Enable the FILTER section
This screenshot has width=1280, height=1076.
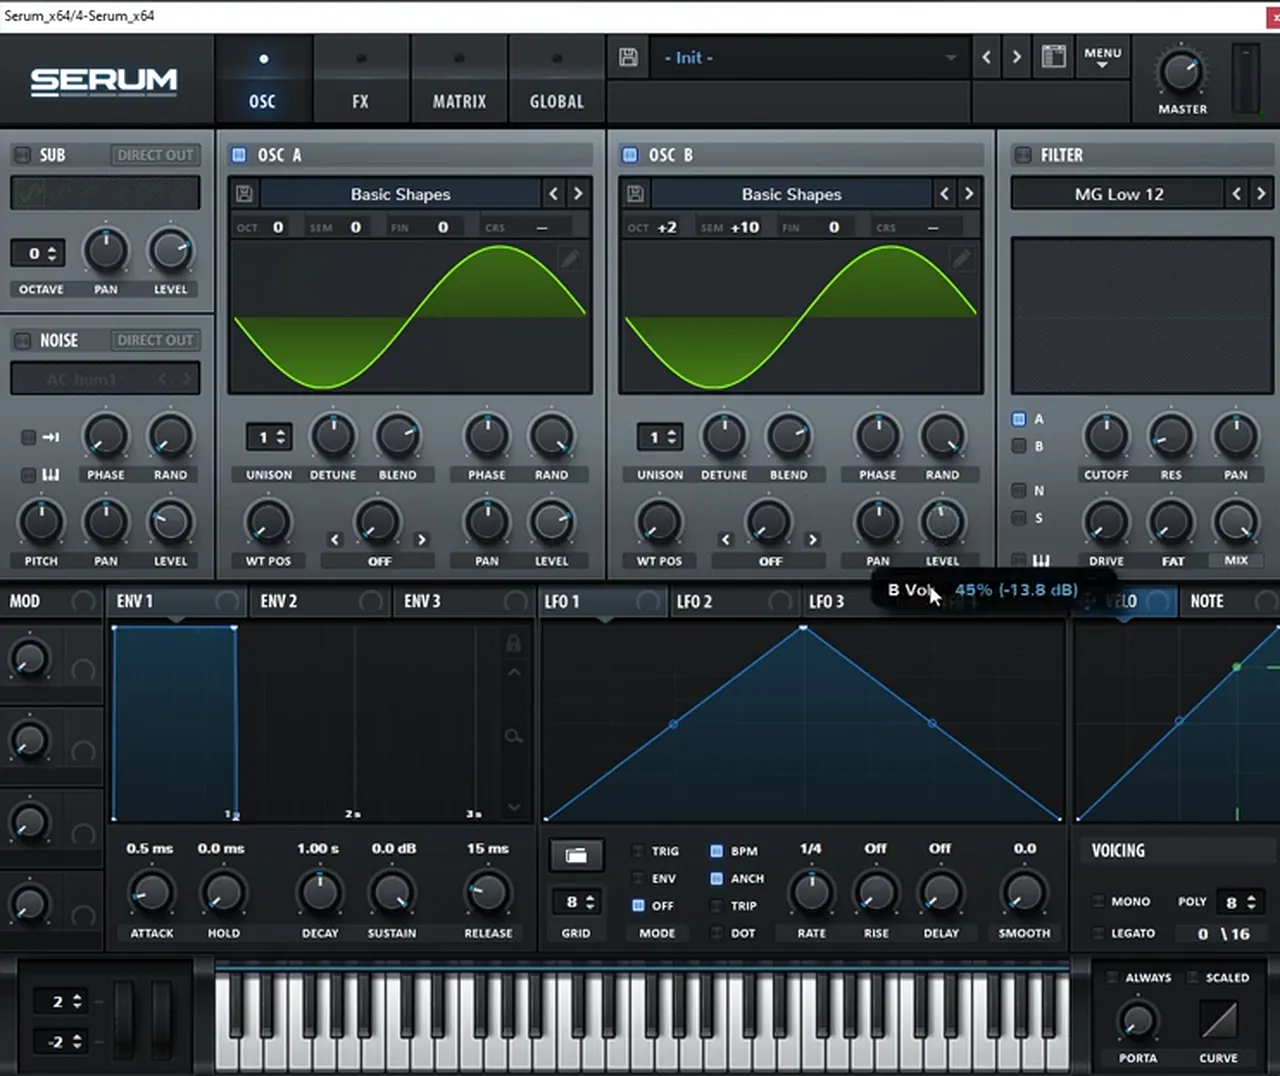coord(1022,155)
